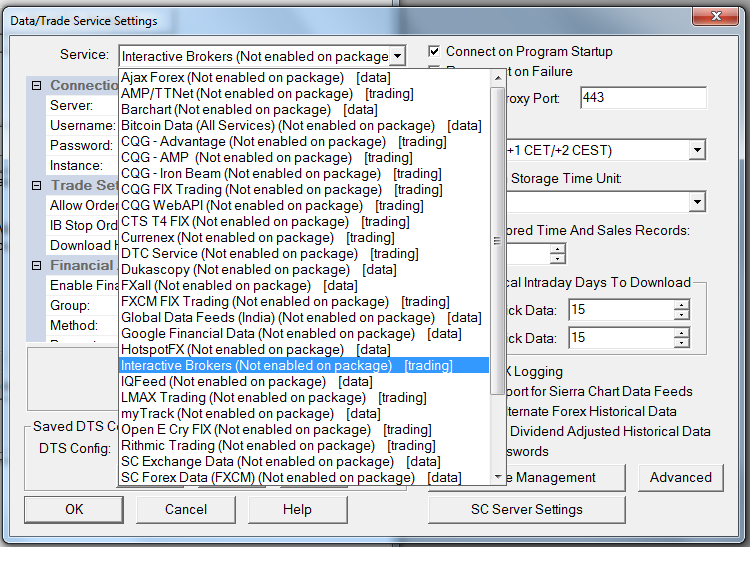Open Storage Time Unit dropdown arrow
750x577 pixels.
[697, 202]
